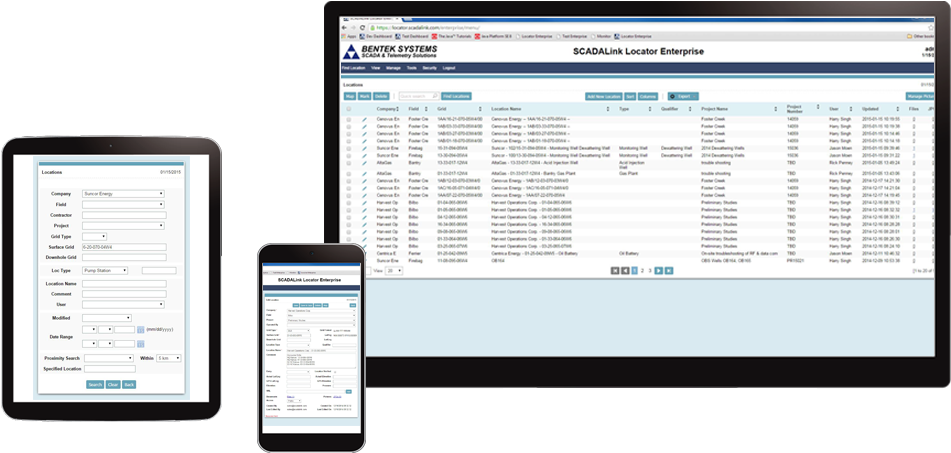
Task: Open the Export dropdown button
Action: pyautogui.click(x=684, y=96)
